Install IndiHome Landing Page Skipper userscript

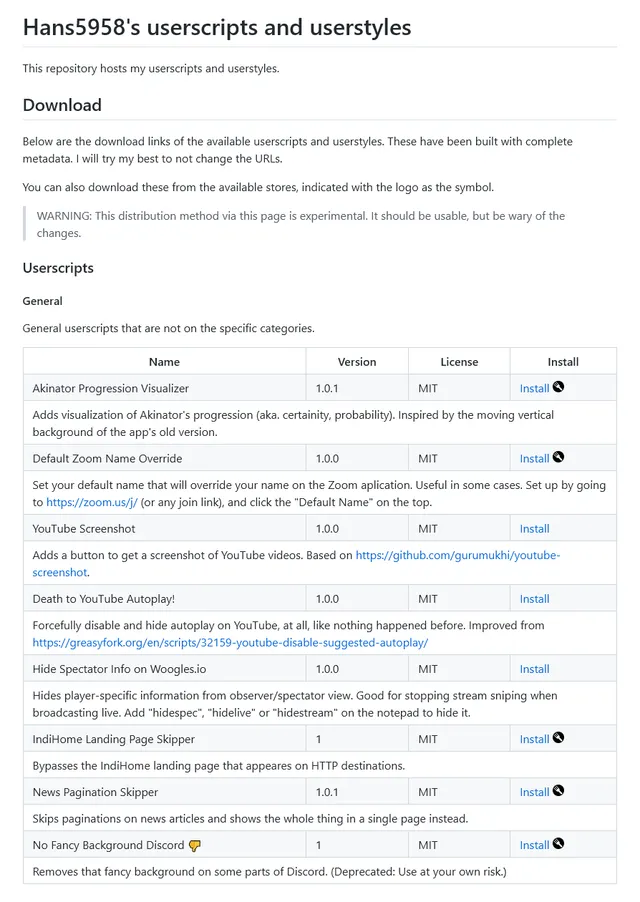[534, 739]
